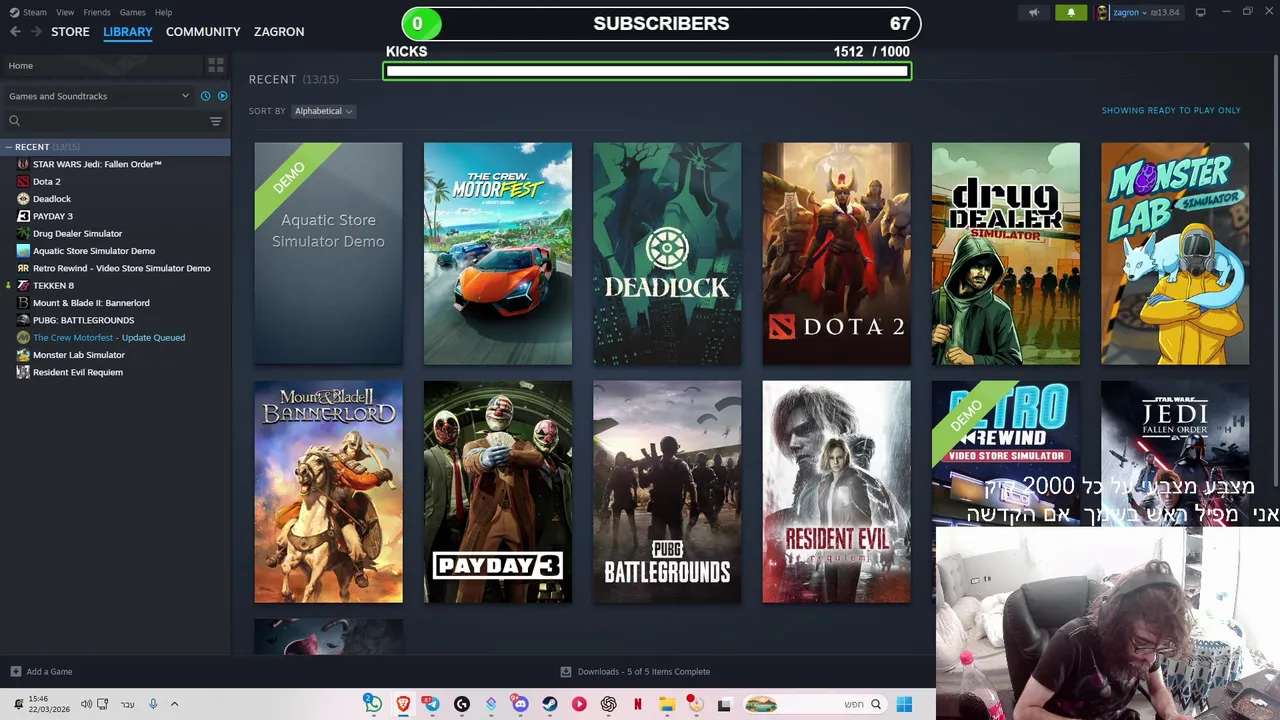1280x720 pixels.
Task: Click the Downloads status icon
Action: pyautogui.click(x=565, y=671)
